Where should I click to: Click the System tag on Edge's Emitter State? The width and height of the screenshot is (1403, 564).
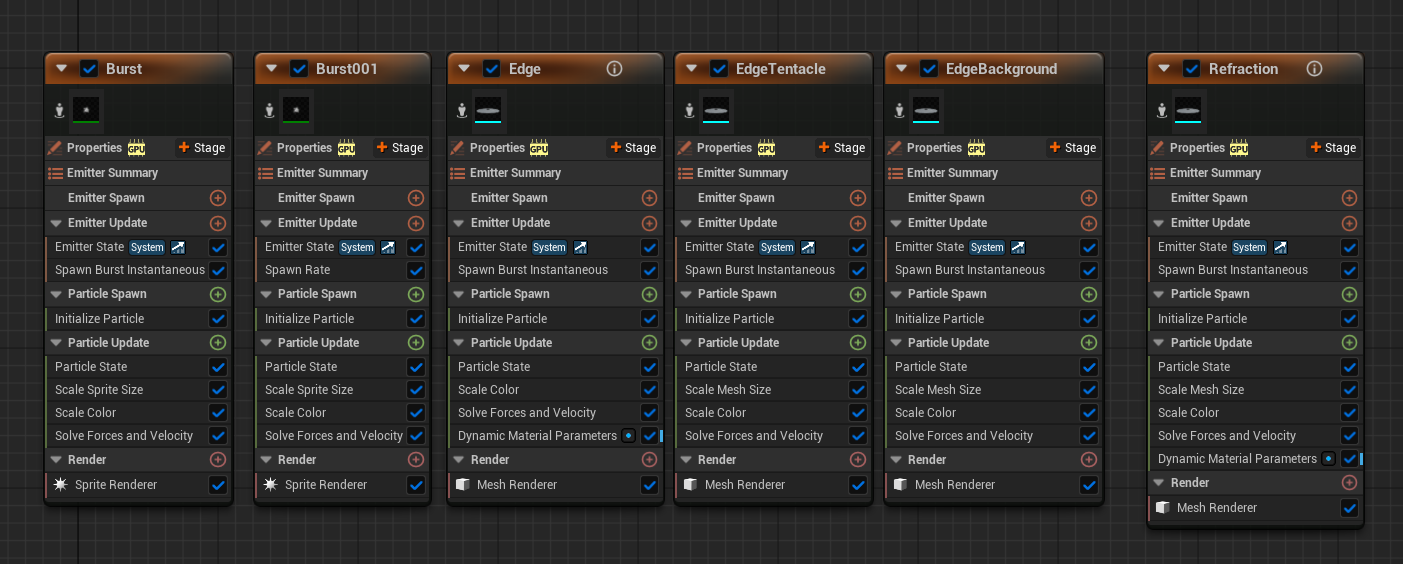point(549,247)
